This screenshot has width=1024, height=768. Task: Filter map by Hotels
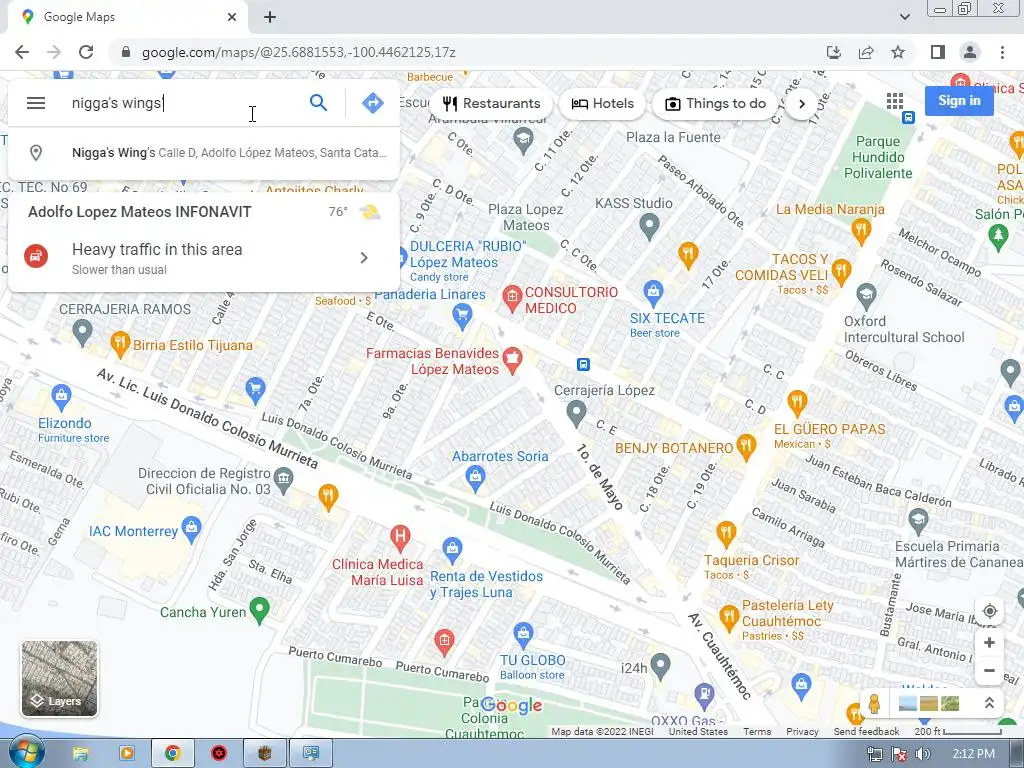tap(602, 103)
